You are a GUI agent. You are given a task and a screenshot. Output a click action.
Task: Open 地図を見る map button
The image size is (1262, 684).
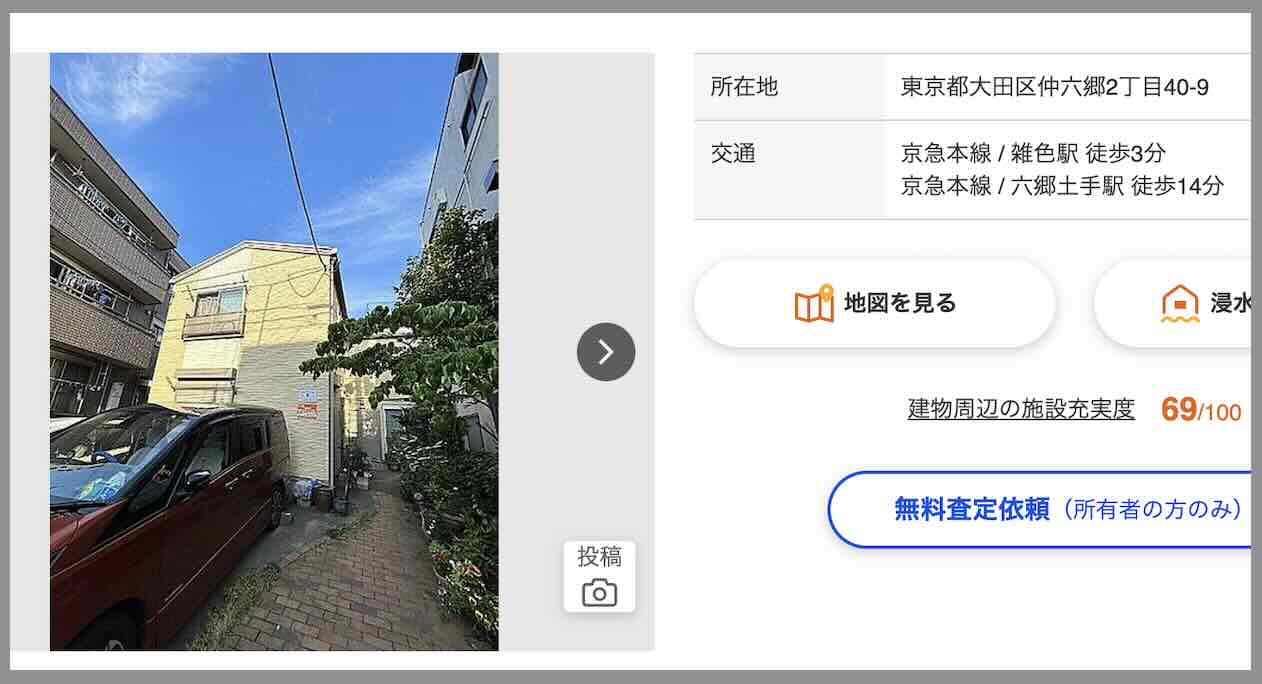coord(875,303)
